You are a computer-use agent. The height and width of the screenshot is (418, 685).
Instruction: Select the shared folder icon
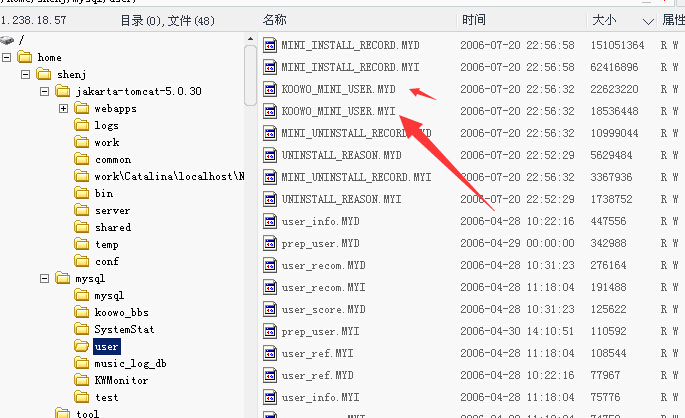click(x=82, y=227)
